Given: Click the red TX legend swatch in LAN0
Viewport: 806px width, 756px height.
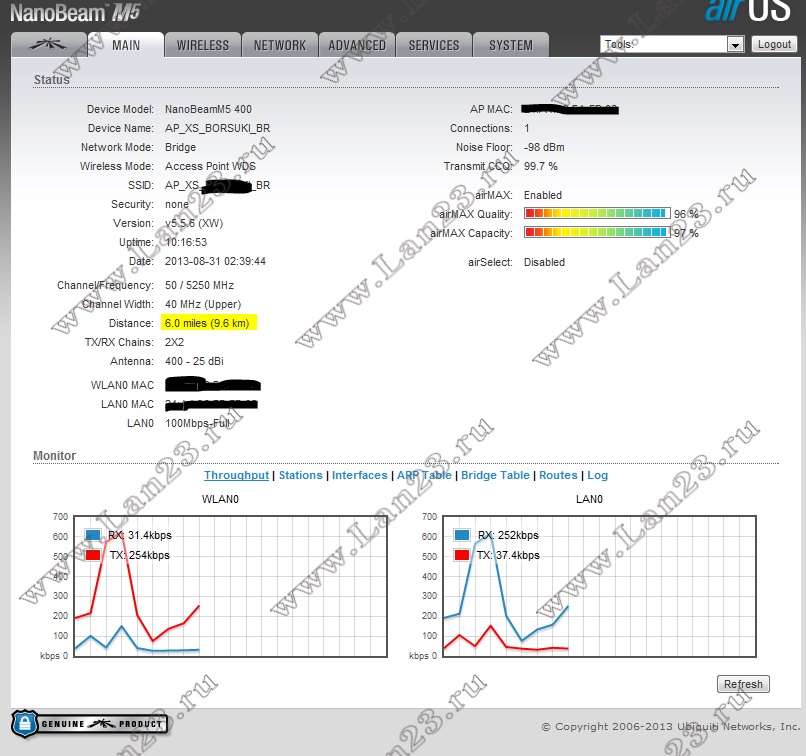Looking at the screenshot, I should point(462,555).
